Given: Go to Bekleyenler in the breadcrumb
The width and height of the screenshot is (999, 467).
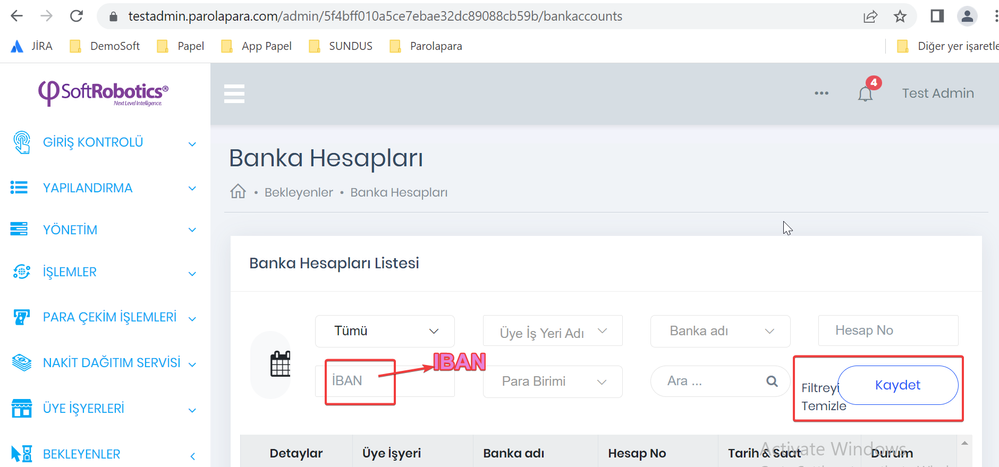Looking at the screenshot, I should pyautogui.click(x=299, y=192).
